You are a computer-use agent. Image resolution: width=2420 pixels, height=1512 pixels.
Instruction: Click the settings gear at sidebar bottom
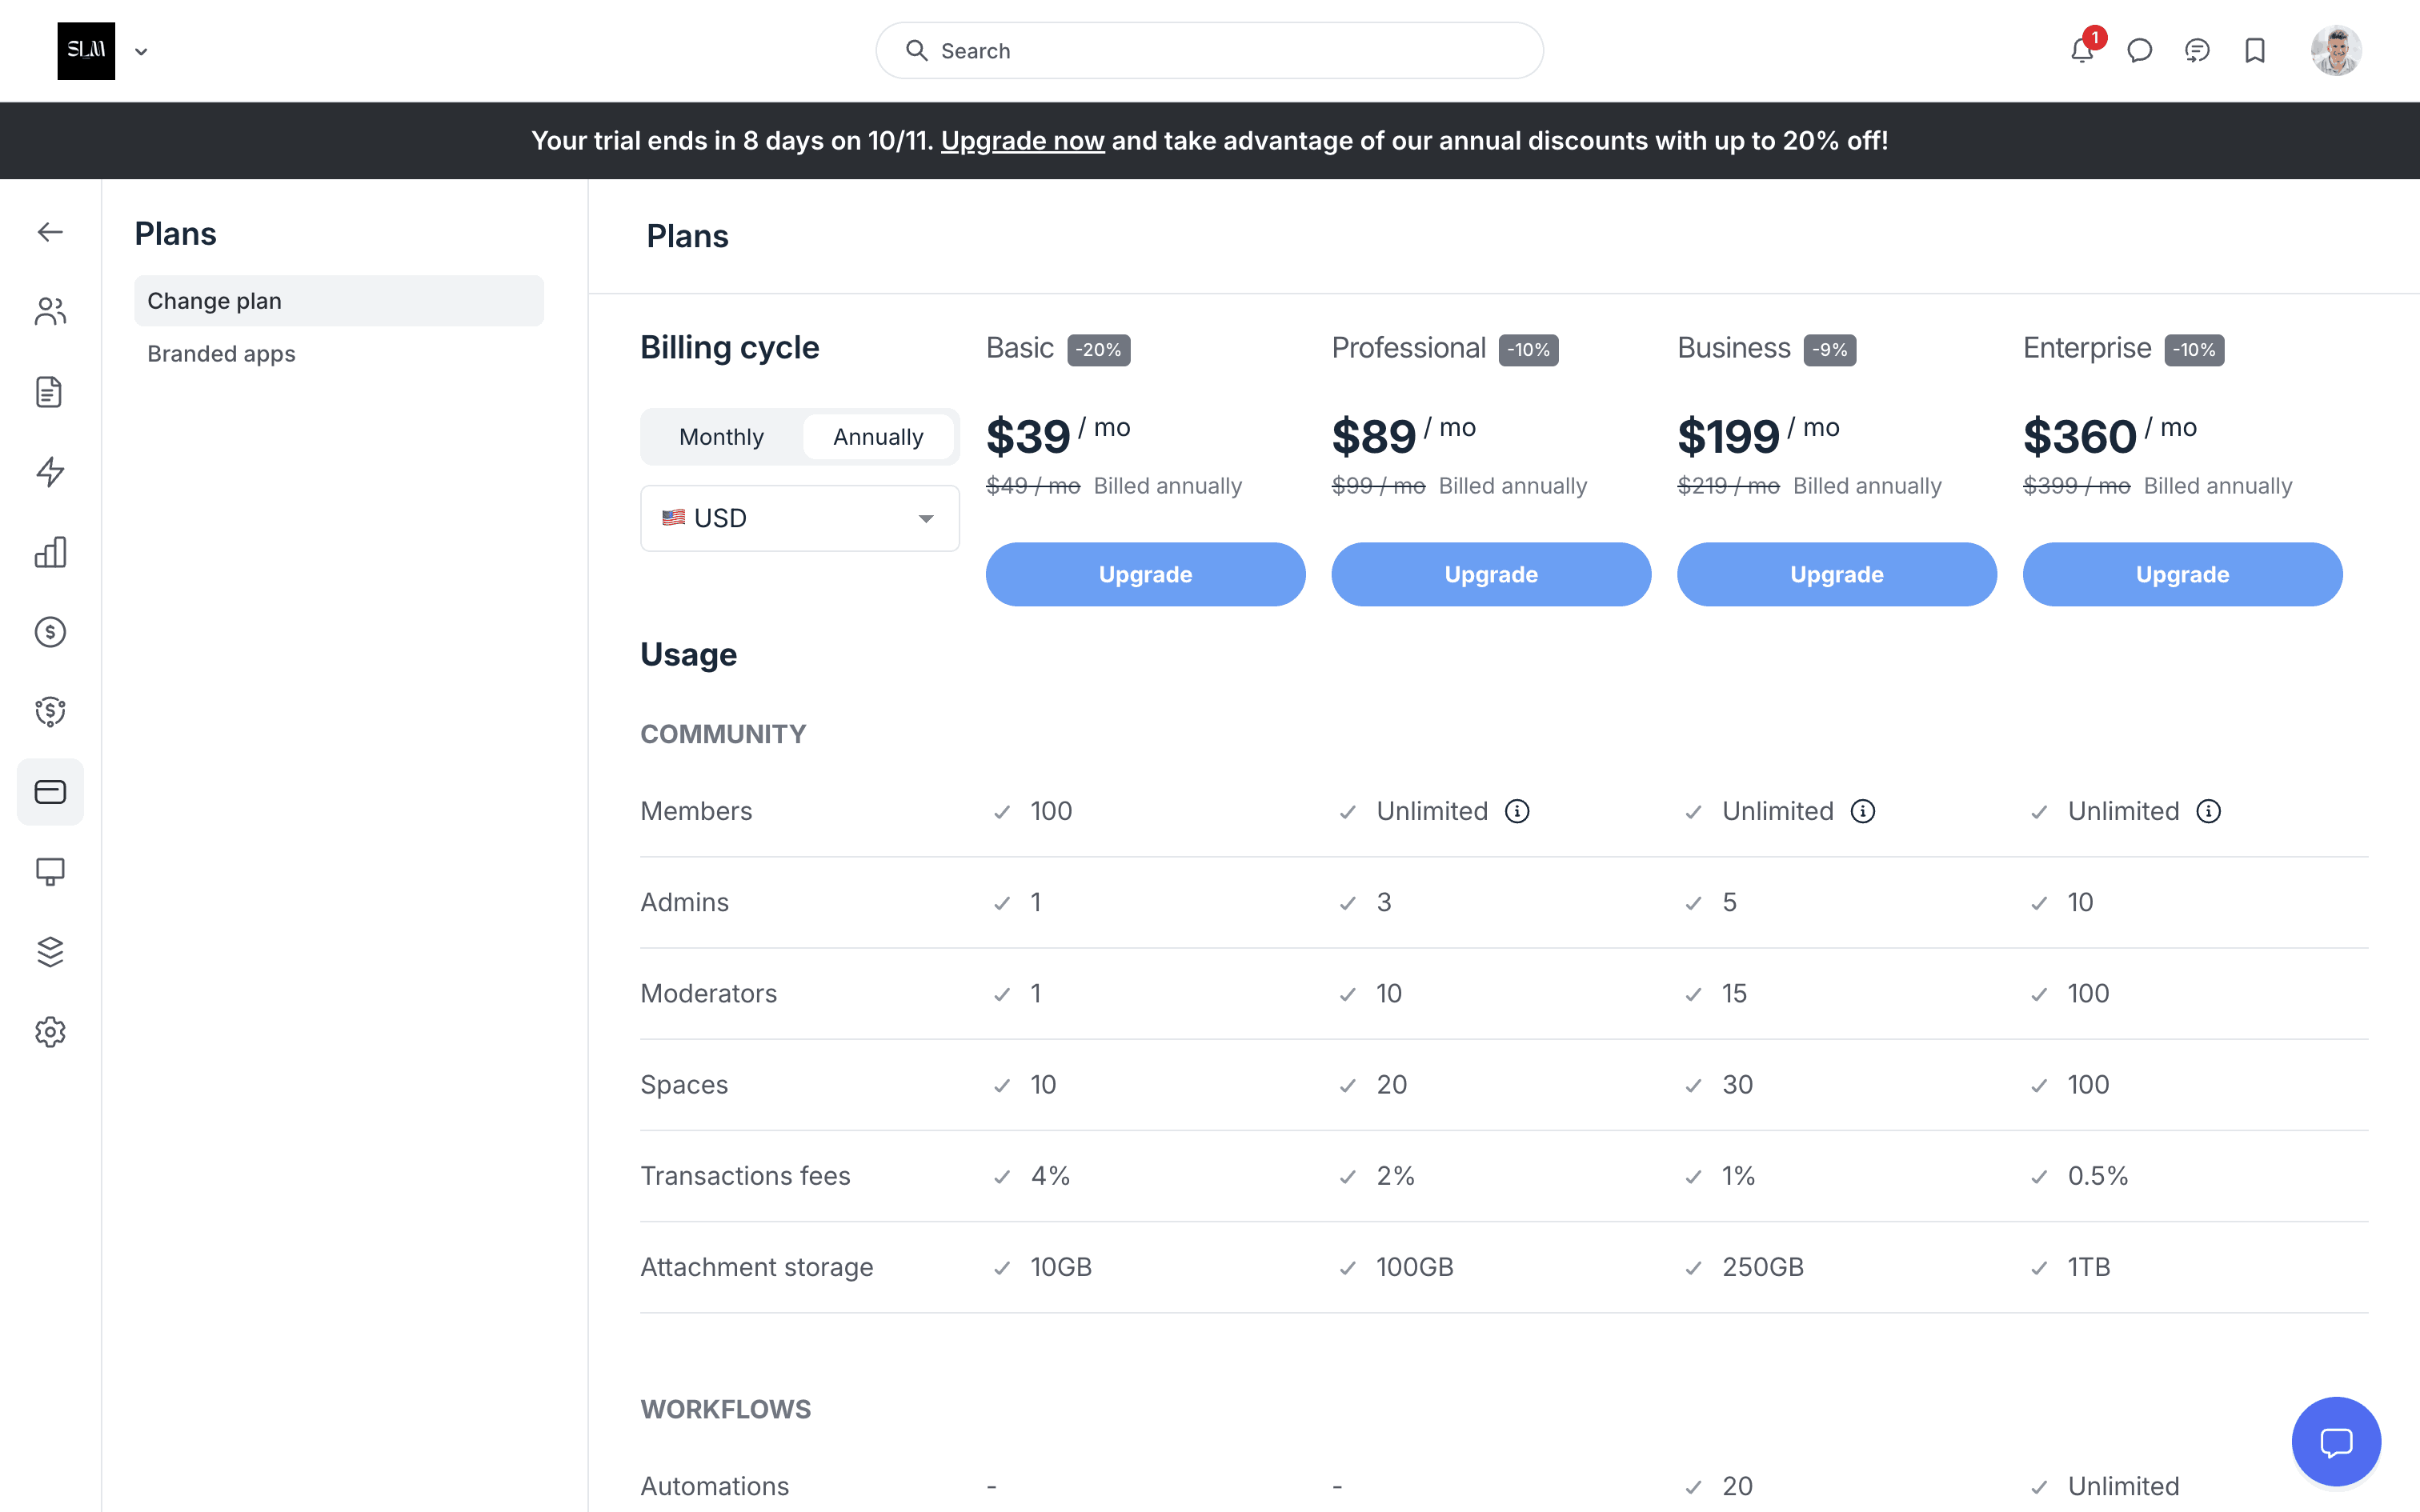pyautogui.click(x=50, y=1032)
